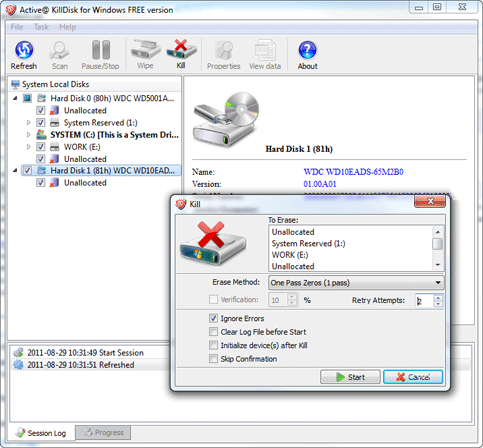Open the Task menu
This screenshot has width=483, height=448.
41,27
